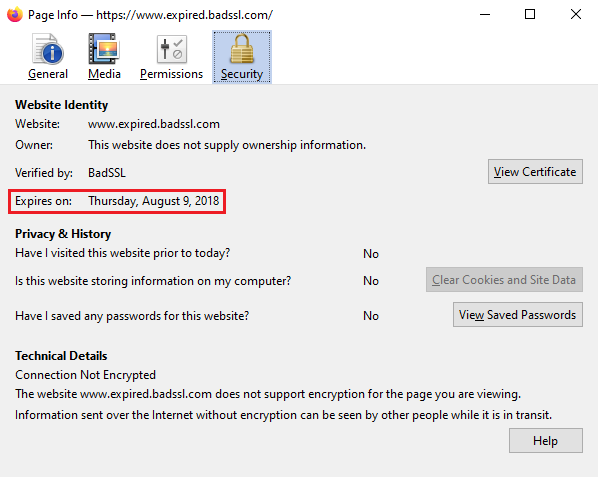
Task: Click Clear Cookies and Site Data
Action: pos(504,280)
